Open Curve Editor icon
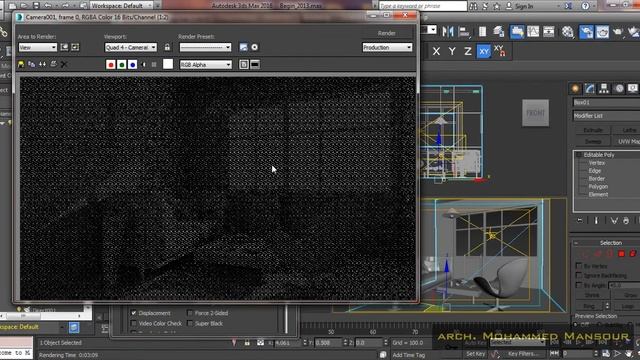Viewport: 640px width, 360px height. coord(533,31)
